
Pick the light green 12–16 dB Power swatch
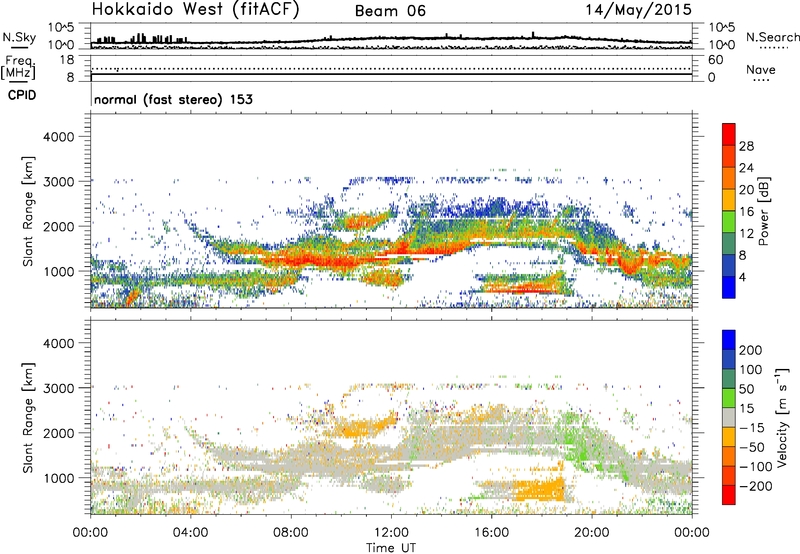tap(729, 222)
